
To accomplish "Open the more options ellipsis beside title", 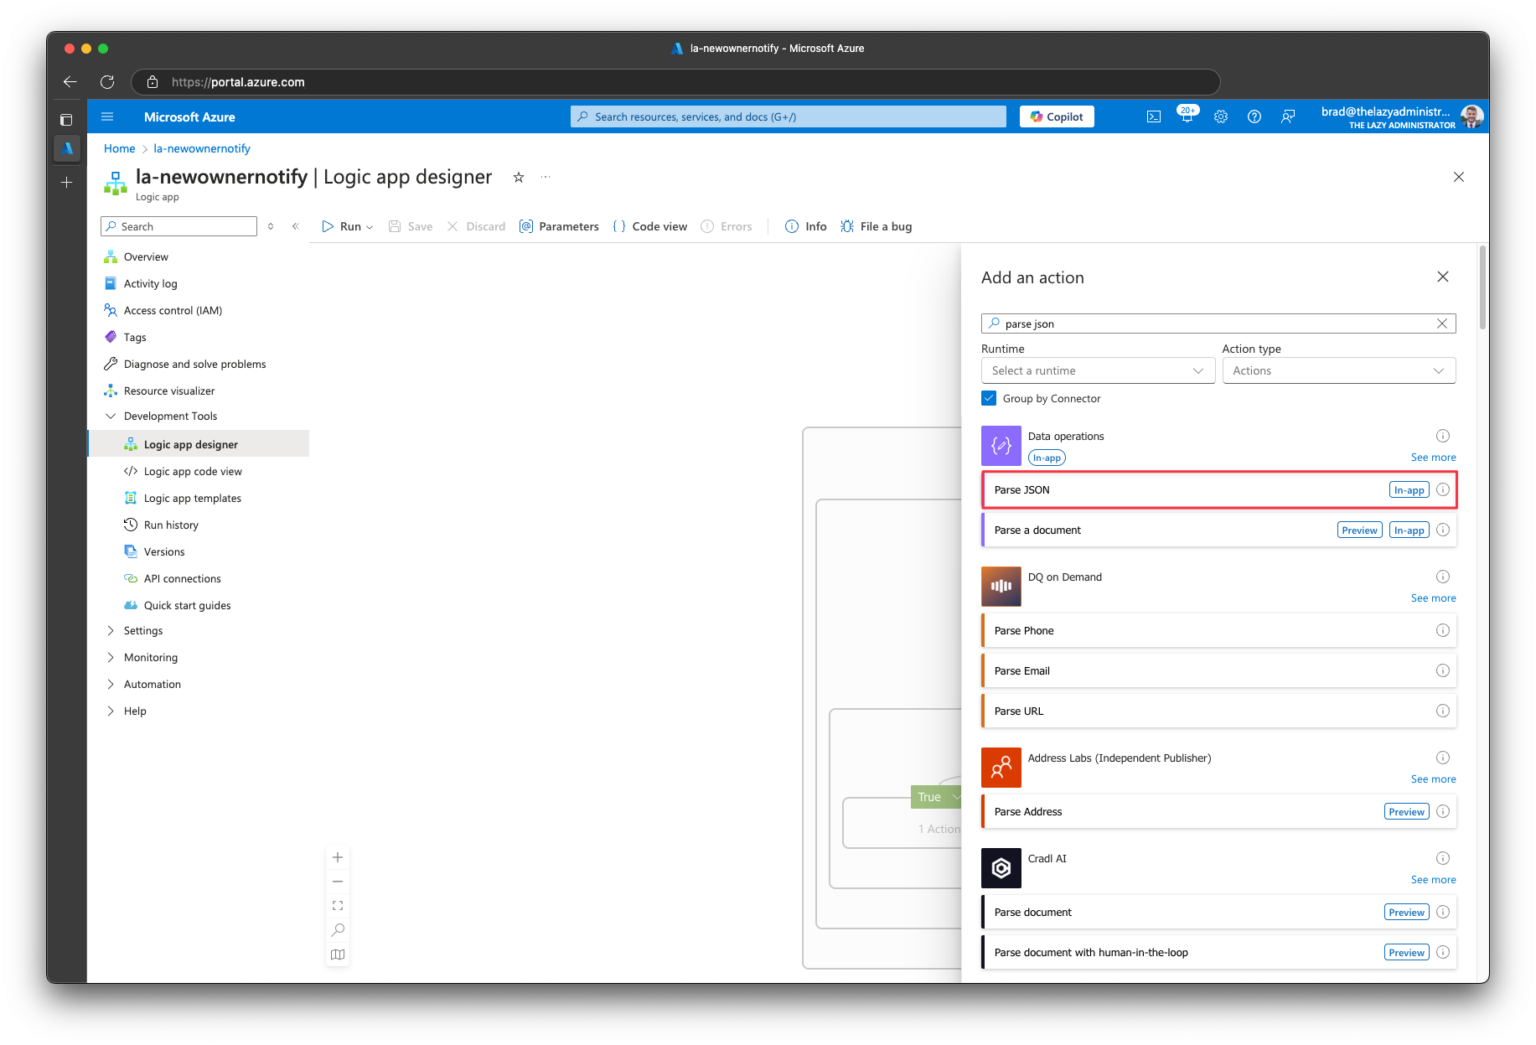I will [546, 177].
